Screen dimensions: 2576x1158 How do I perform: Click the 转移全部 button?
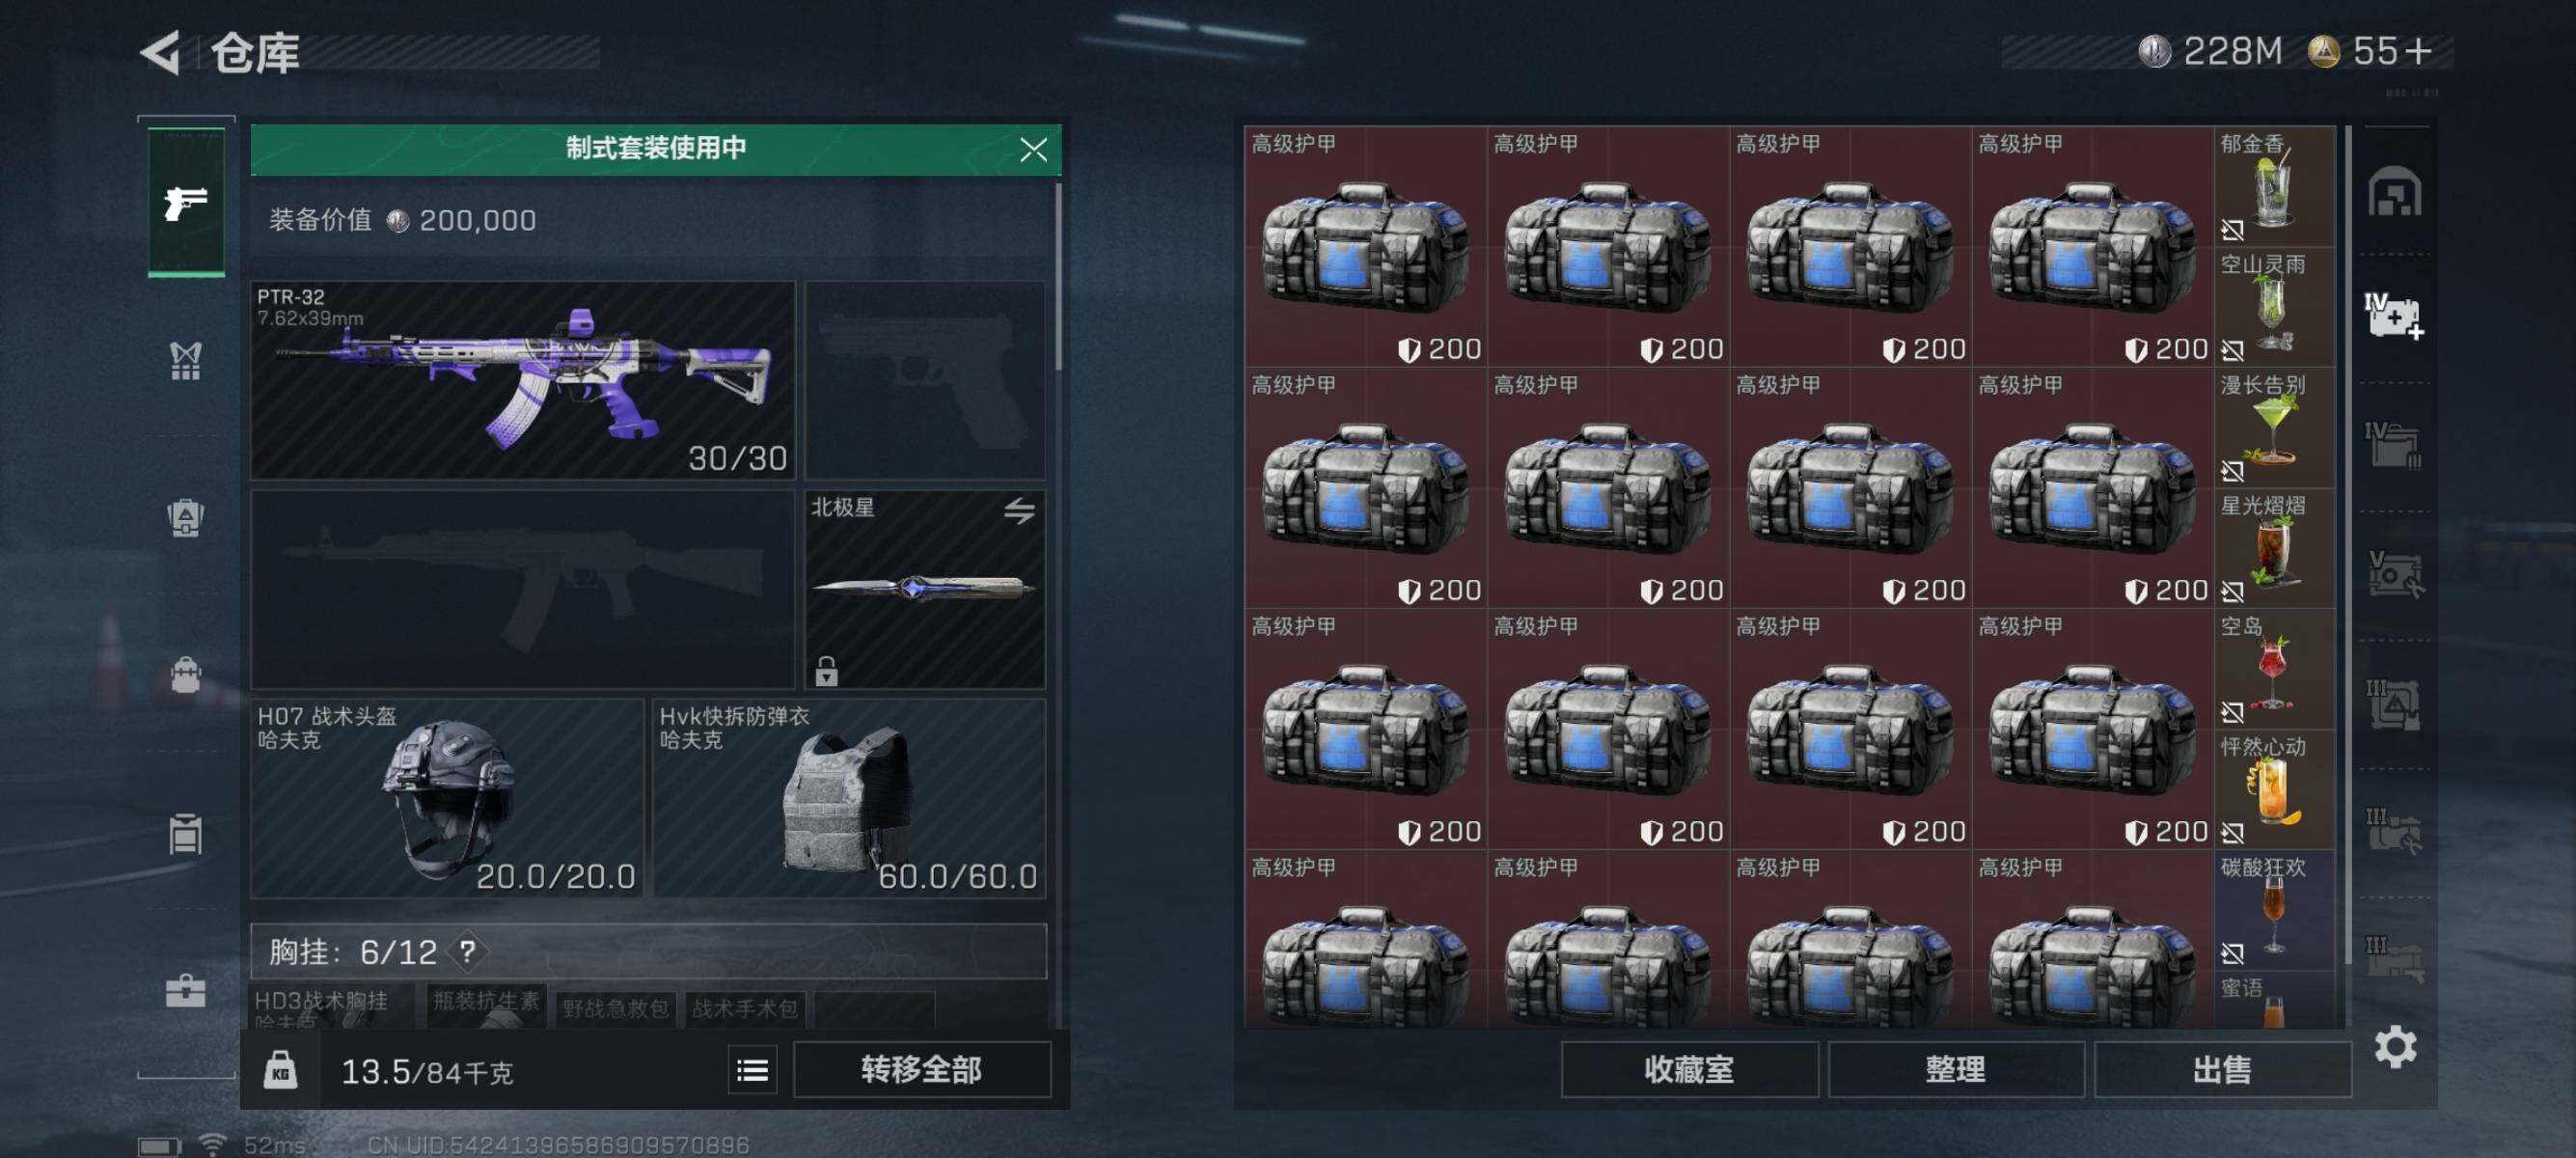[x=921, y=1070]
